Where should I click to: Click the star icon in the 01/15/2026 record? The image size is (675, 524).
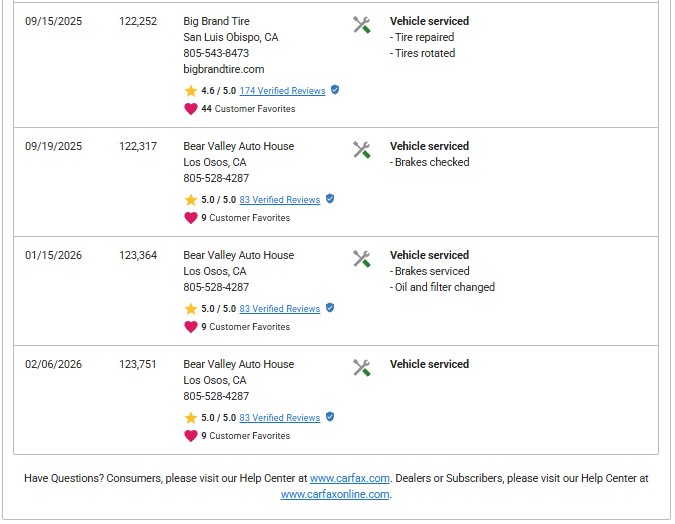tap(191, 309)
